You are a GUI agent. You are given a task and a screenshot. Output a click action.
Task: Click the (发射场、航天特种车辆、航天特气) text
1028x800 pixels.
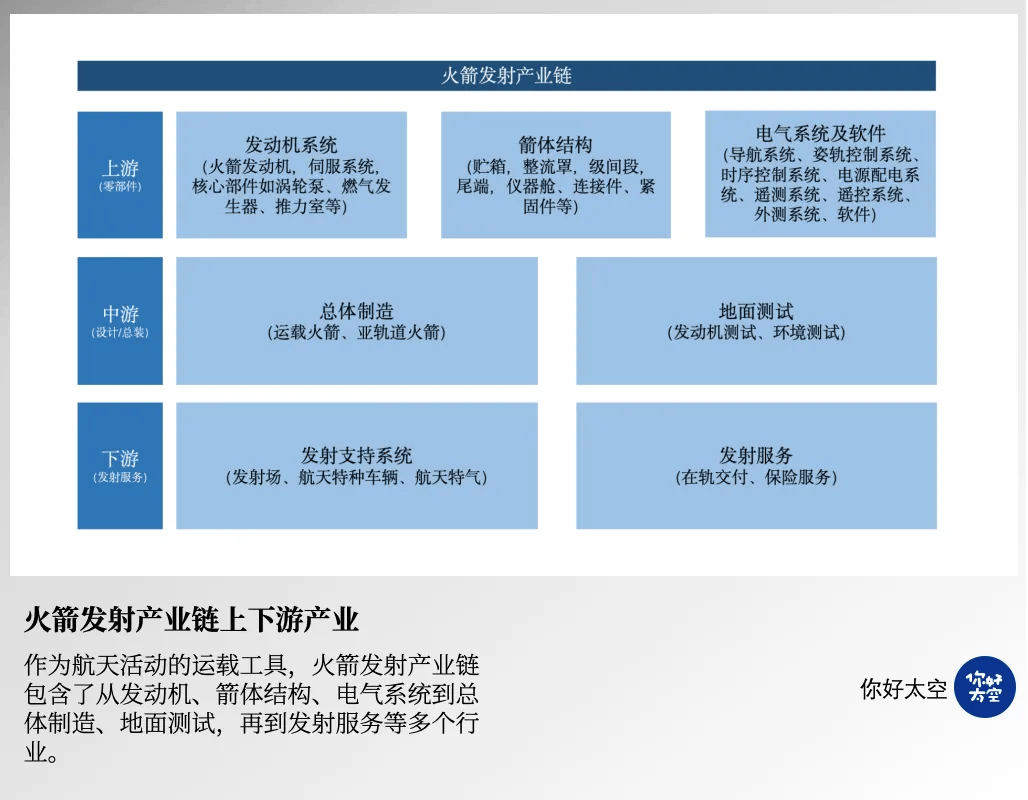coord(356,478)
